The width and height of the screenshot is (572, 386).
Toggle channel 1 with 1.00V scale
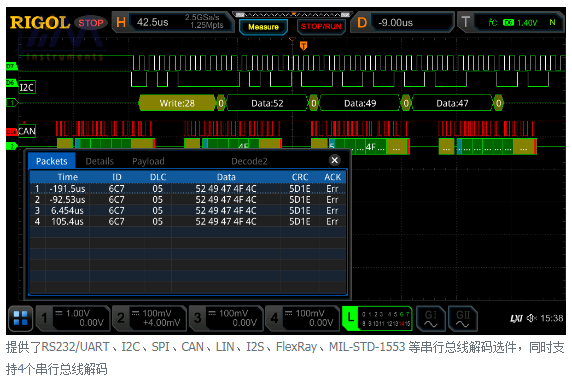(x=73, y=318)
